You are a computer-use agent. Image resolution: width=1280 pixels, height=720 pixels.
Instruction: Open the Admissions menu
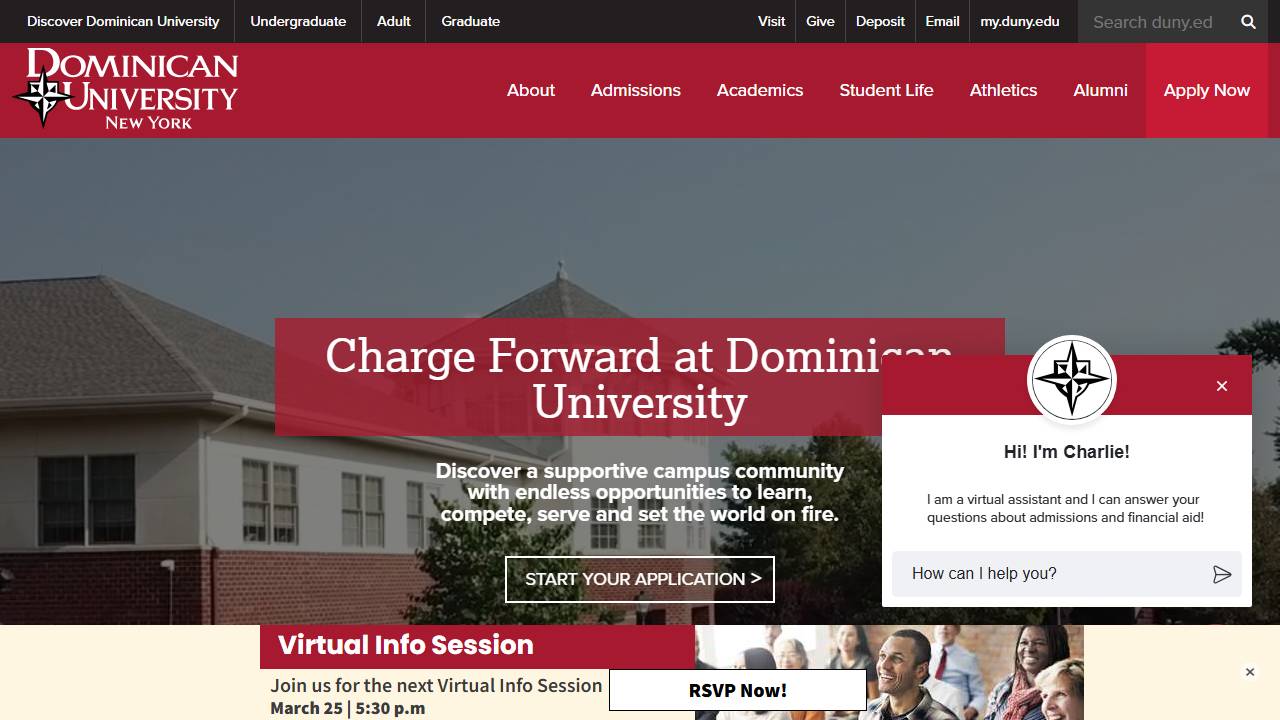click(636, 90)
